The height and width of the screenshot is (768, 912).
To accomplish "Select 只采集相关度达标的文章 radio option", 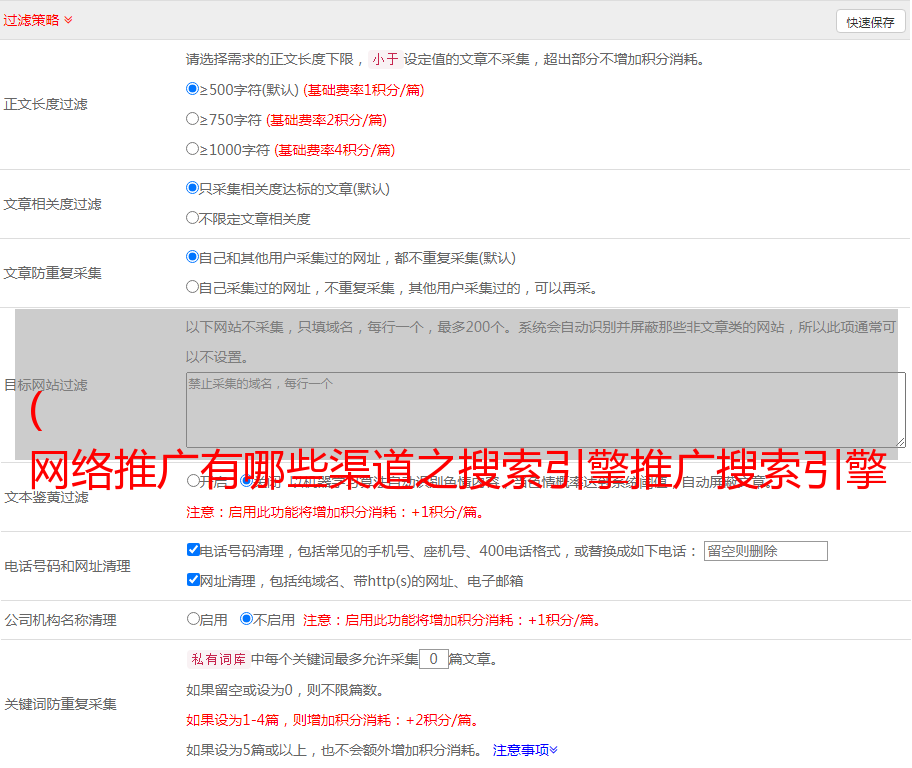I will click(x=193, y=188).
